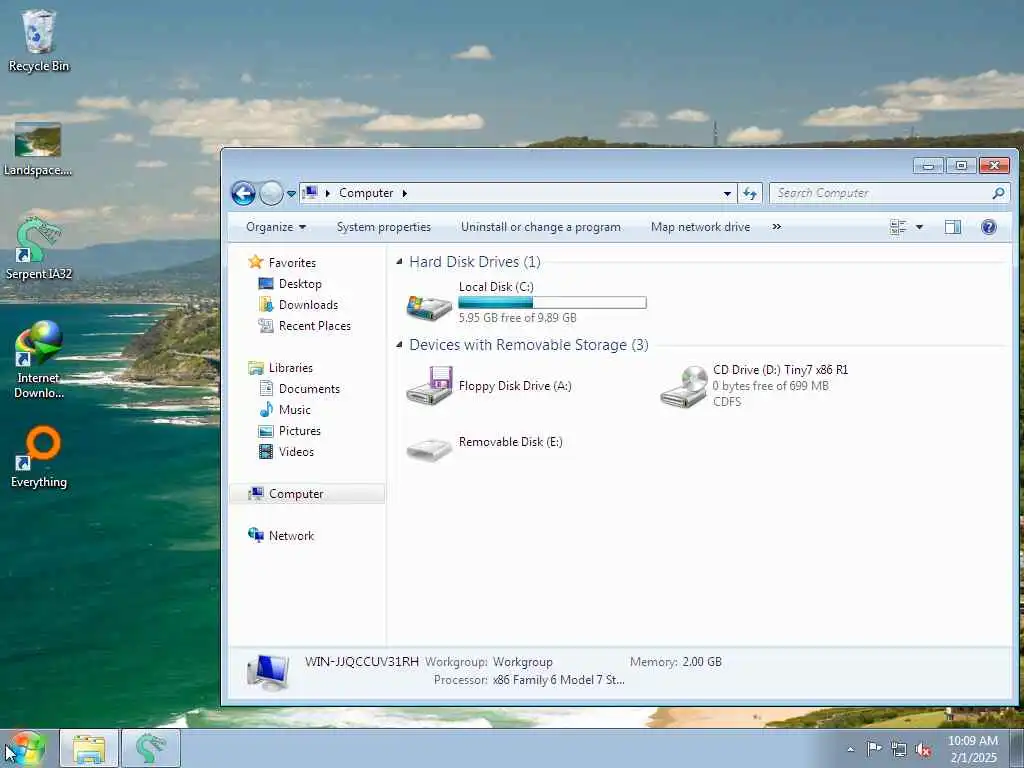
Task: Click the Back navigation arrow
Action: (x=244, y=193)
